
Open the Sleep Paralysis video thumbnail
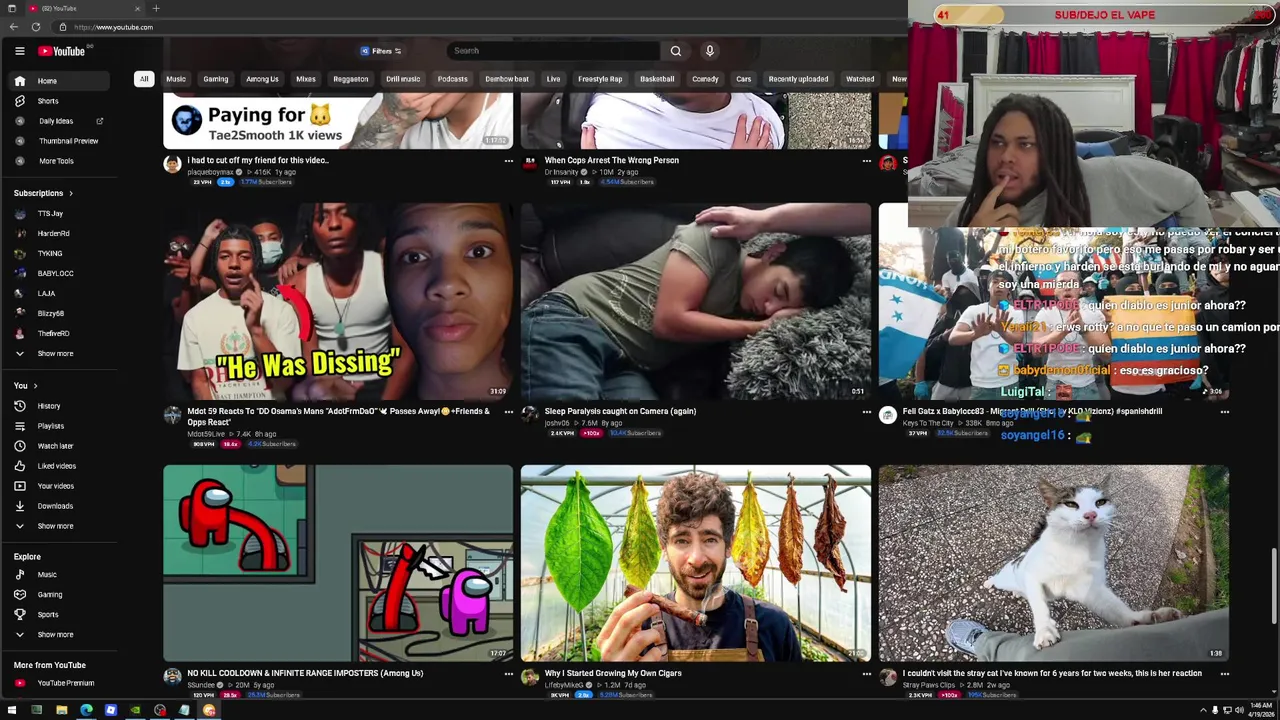coord(695,301)
